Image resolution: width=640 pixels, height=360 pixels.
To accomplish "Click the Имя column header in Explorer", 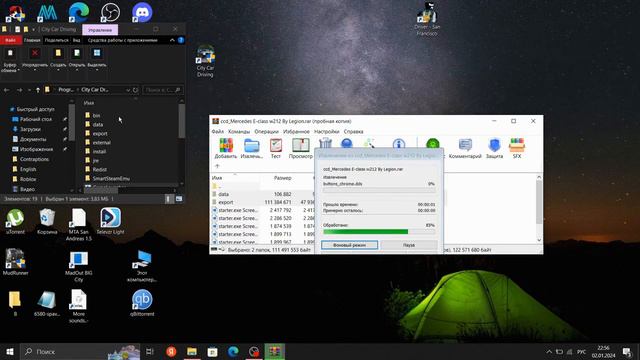I will click(89, 103).
